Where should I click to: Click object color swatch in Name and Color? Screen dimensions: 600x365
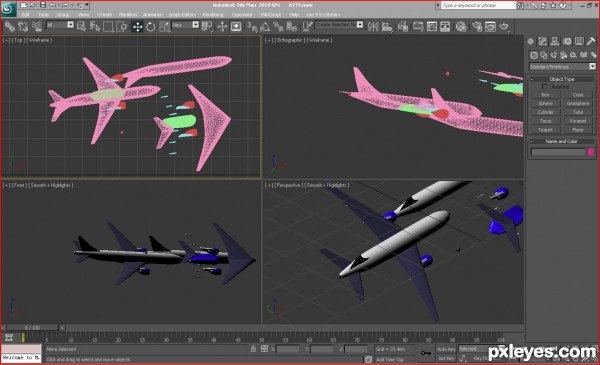[x=591, y=152]
